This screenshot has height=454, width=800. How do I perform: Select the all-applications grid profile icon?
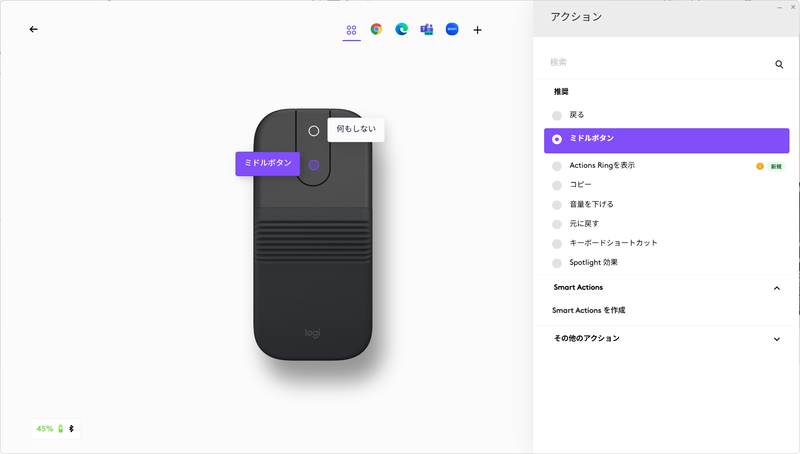[352, 30]
